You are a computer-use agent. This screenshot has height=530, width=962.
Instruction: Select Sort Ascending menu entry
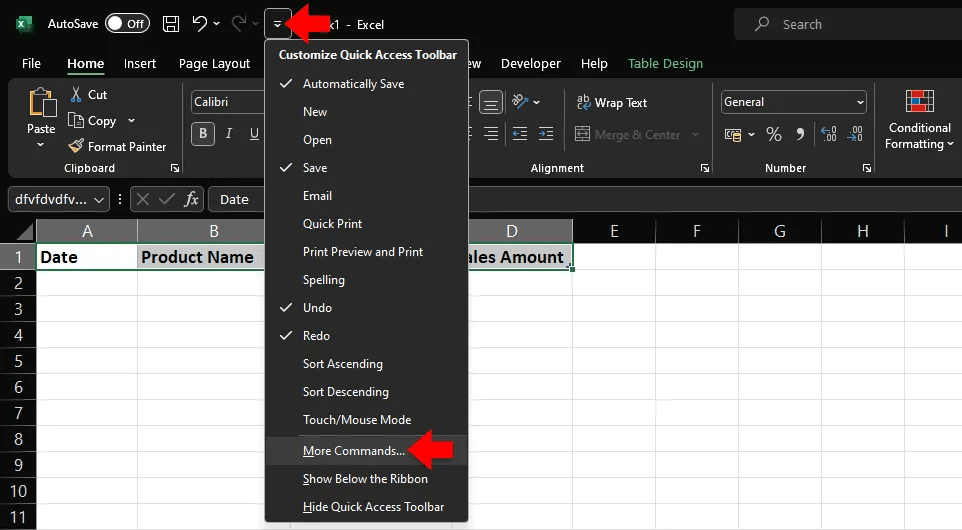click(x=366, y=364)
